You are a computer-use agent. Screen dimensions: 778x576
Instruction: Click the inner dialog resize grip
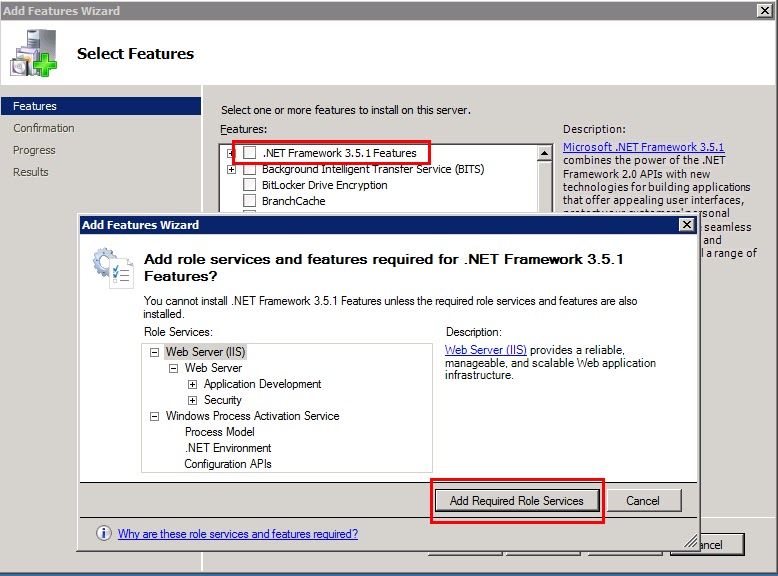[690, 542]
